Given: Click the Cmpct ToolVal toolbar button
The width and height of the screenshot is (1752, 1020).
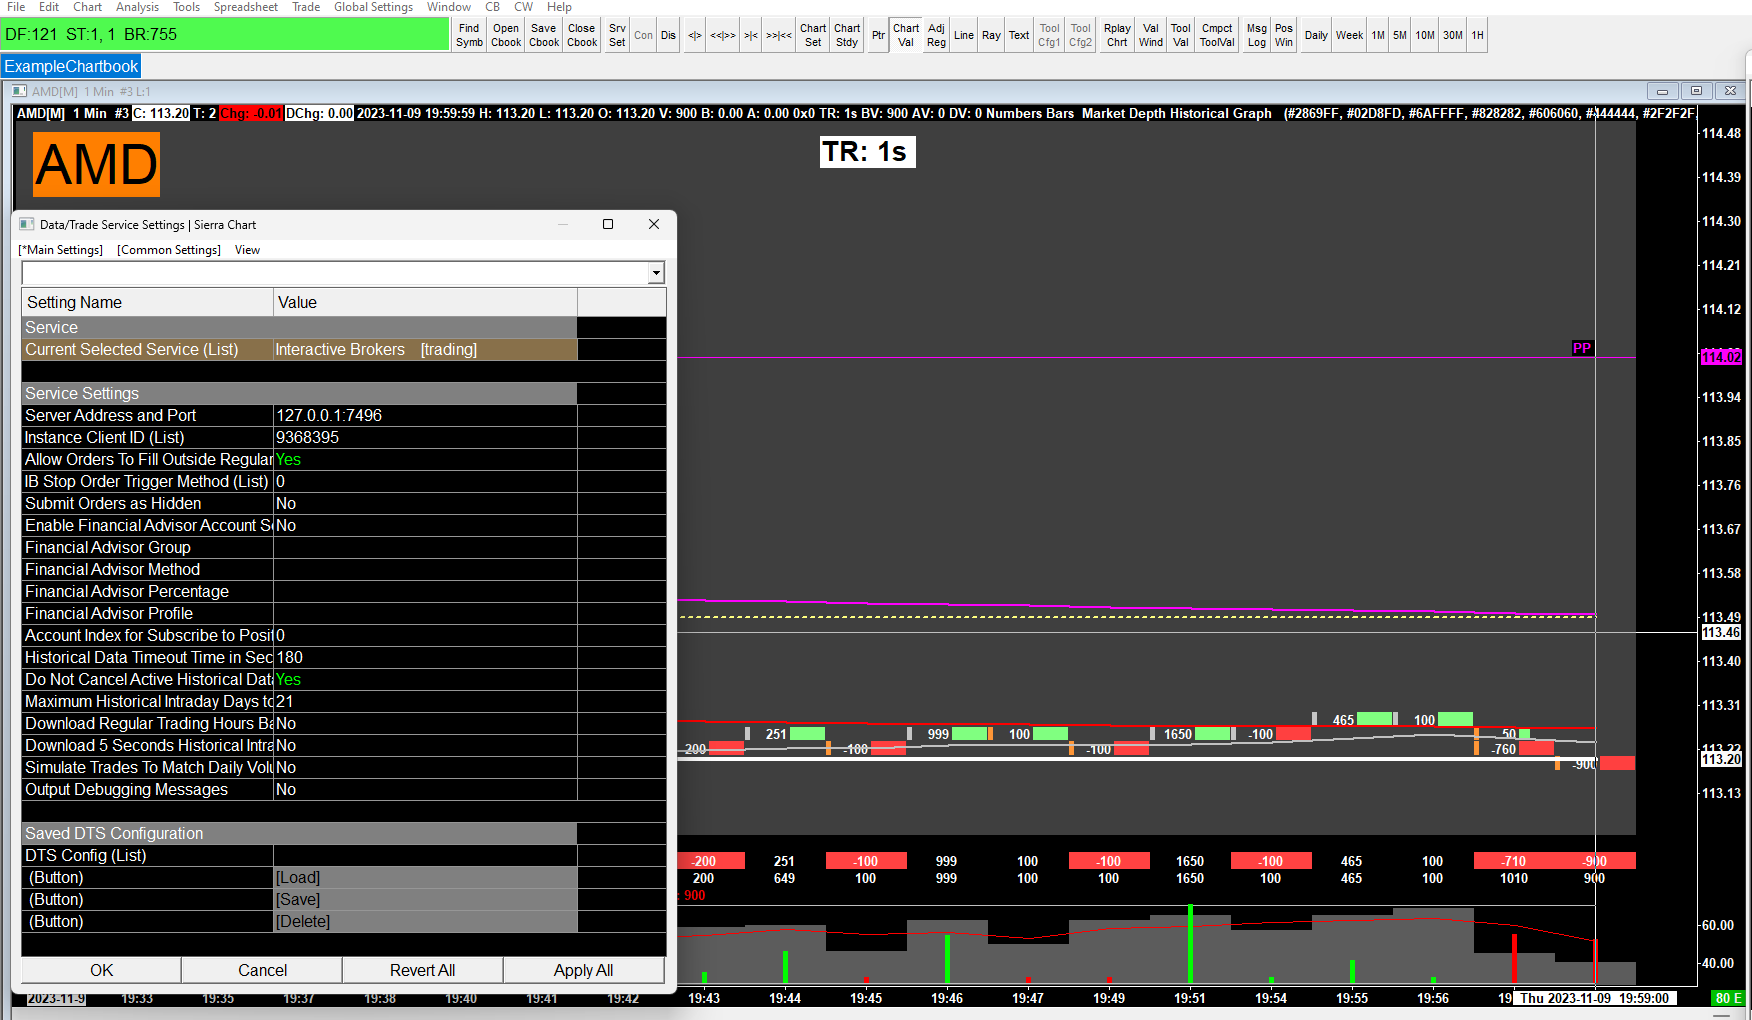Looking at the screenshot, I should click(x=1217, y=35).
